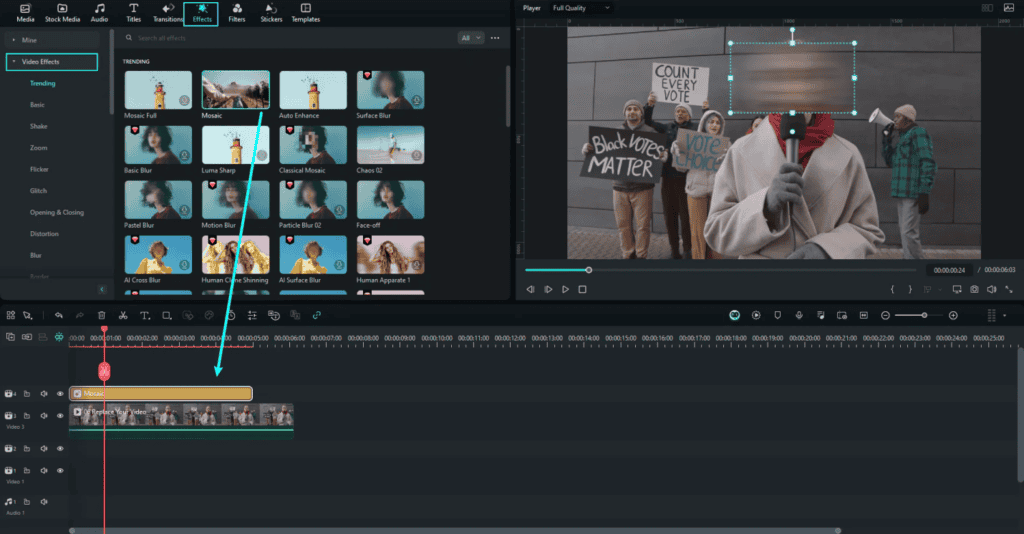Image resolution: width=1024 pixels, height=534 pixels.
Task: Stop the video playback
Action: pos(583,289)
